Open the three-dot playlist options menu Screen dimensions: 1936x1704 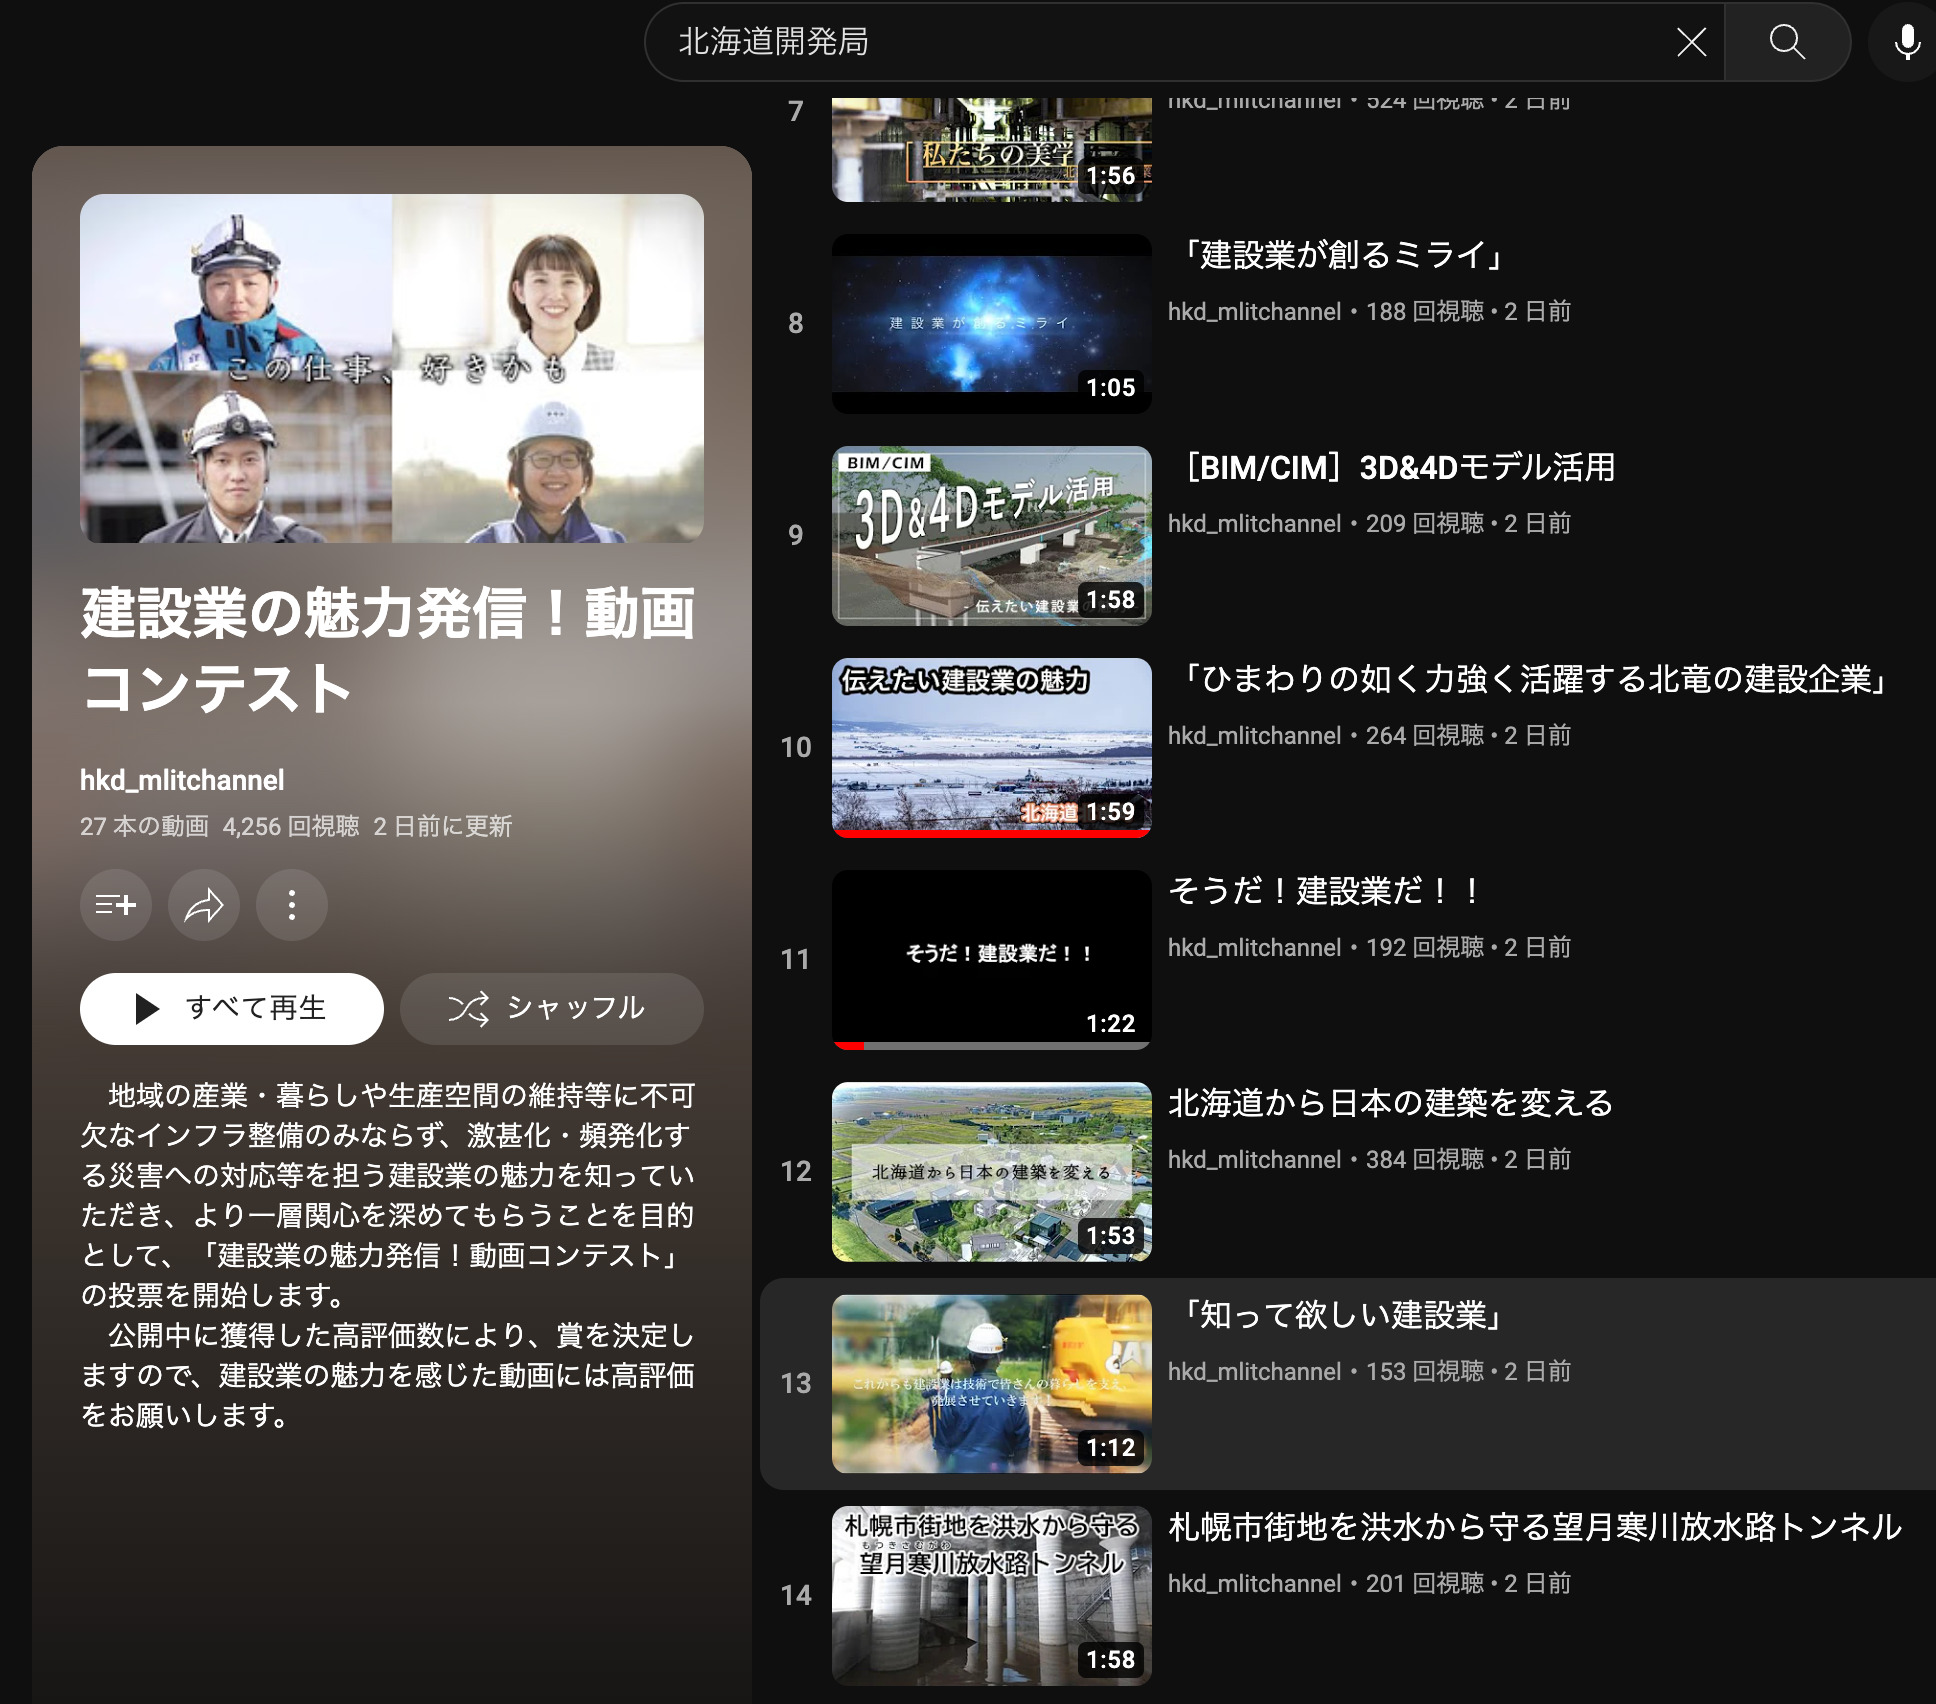(291, 905)
